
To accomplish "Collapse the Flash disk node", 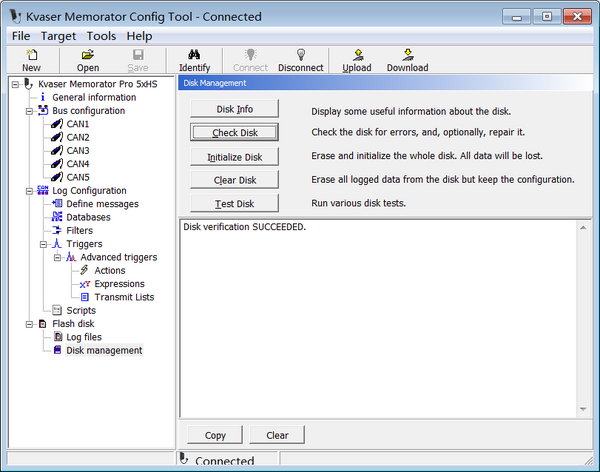I will click(29, 324).
